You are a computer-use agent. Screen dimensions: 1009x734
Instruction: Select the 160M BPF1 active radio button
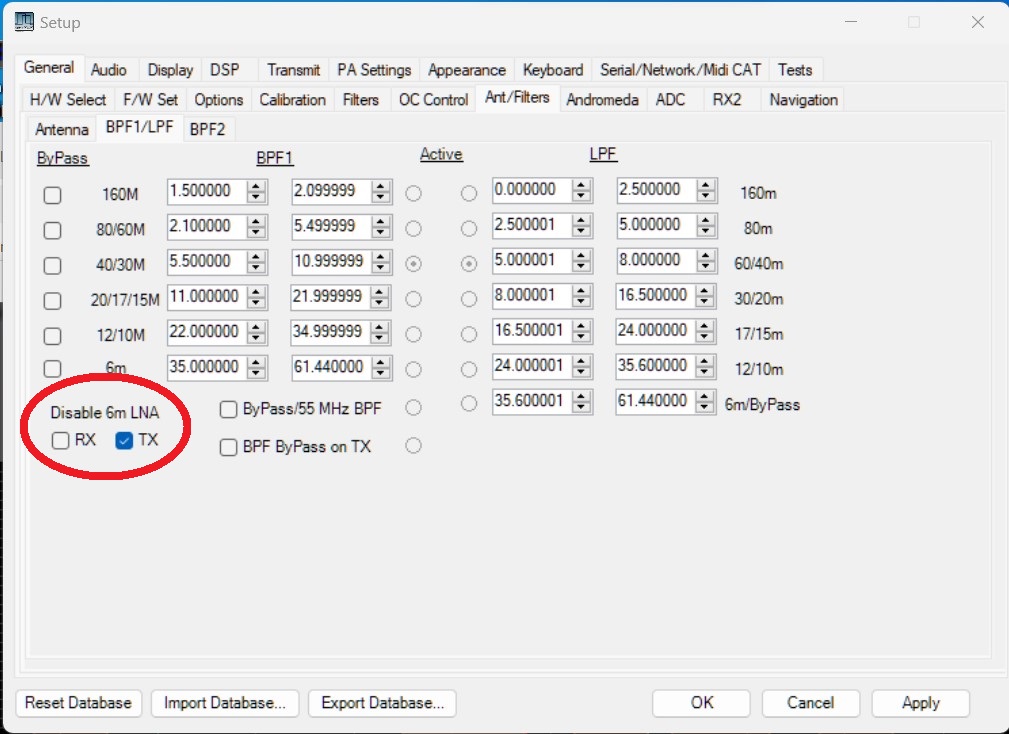coord(413,194)
